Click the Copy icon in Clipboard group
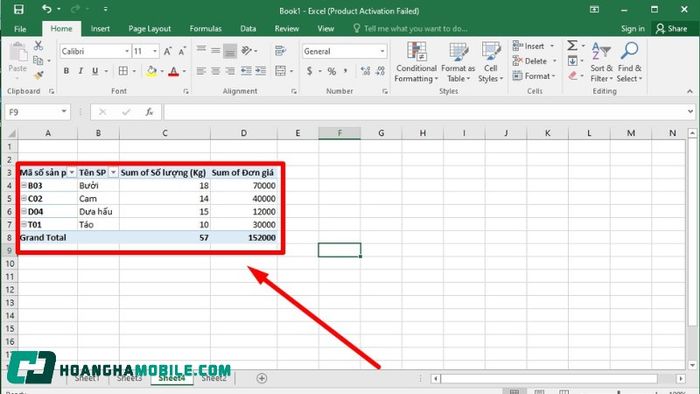The width and height of the screenshot is (700, 394). (x=38, y=60)
